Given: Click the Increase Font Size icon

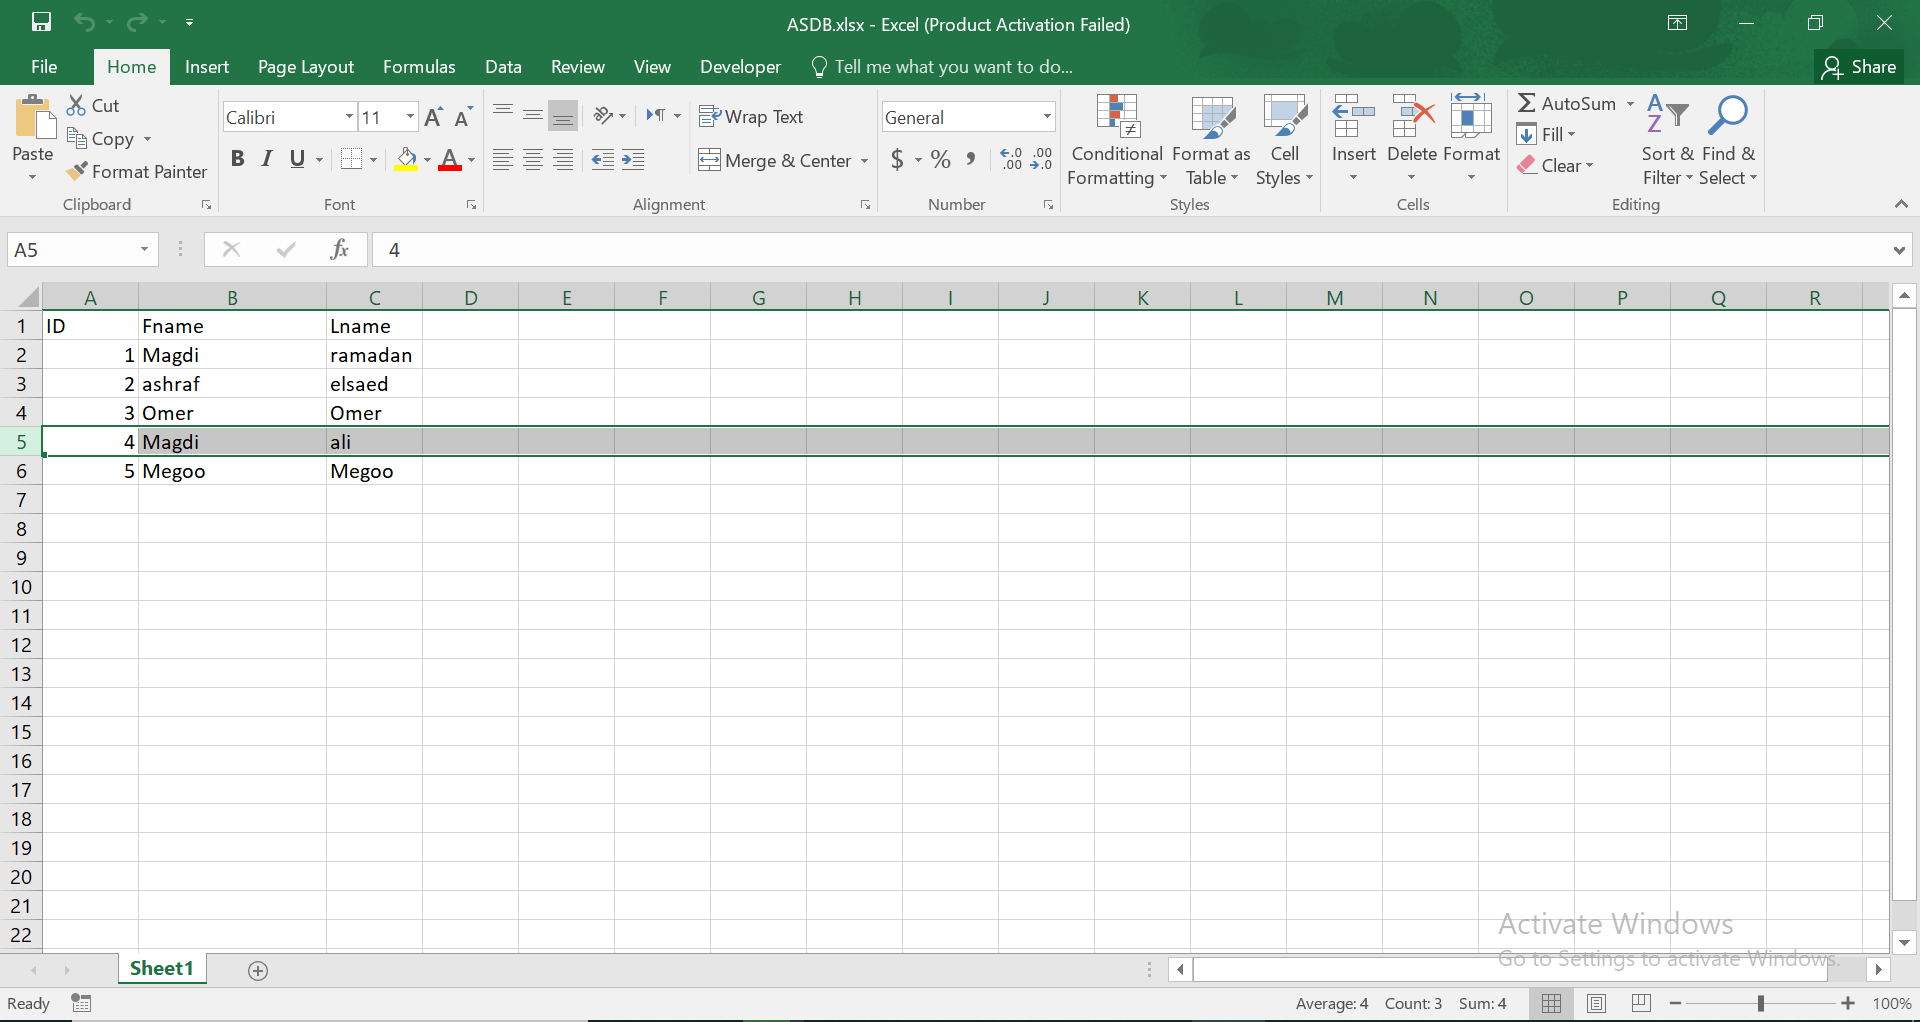Looking at the screenshot, I should coord(433,117).
